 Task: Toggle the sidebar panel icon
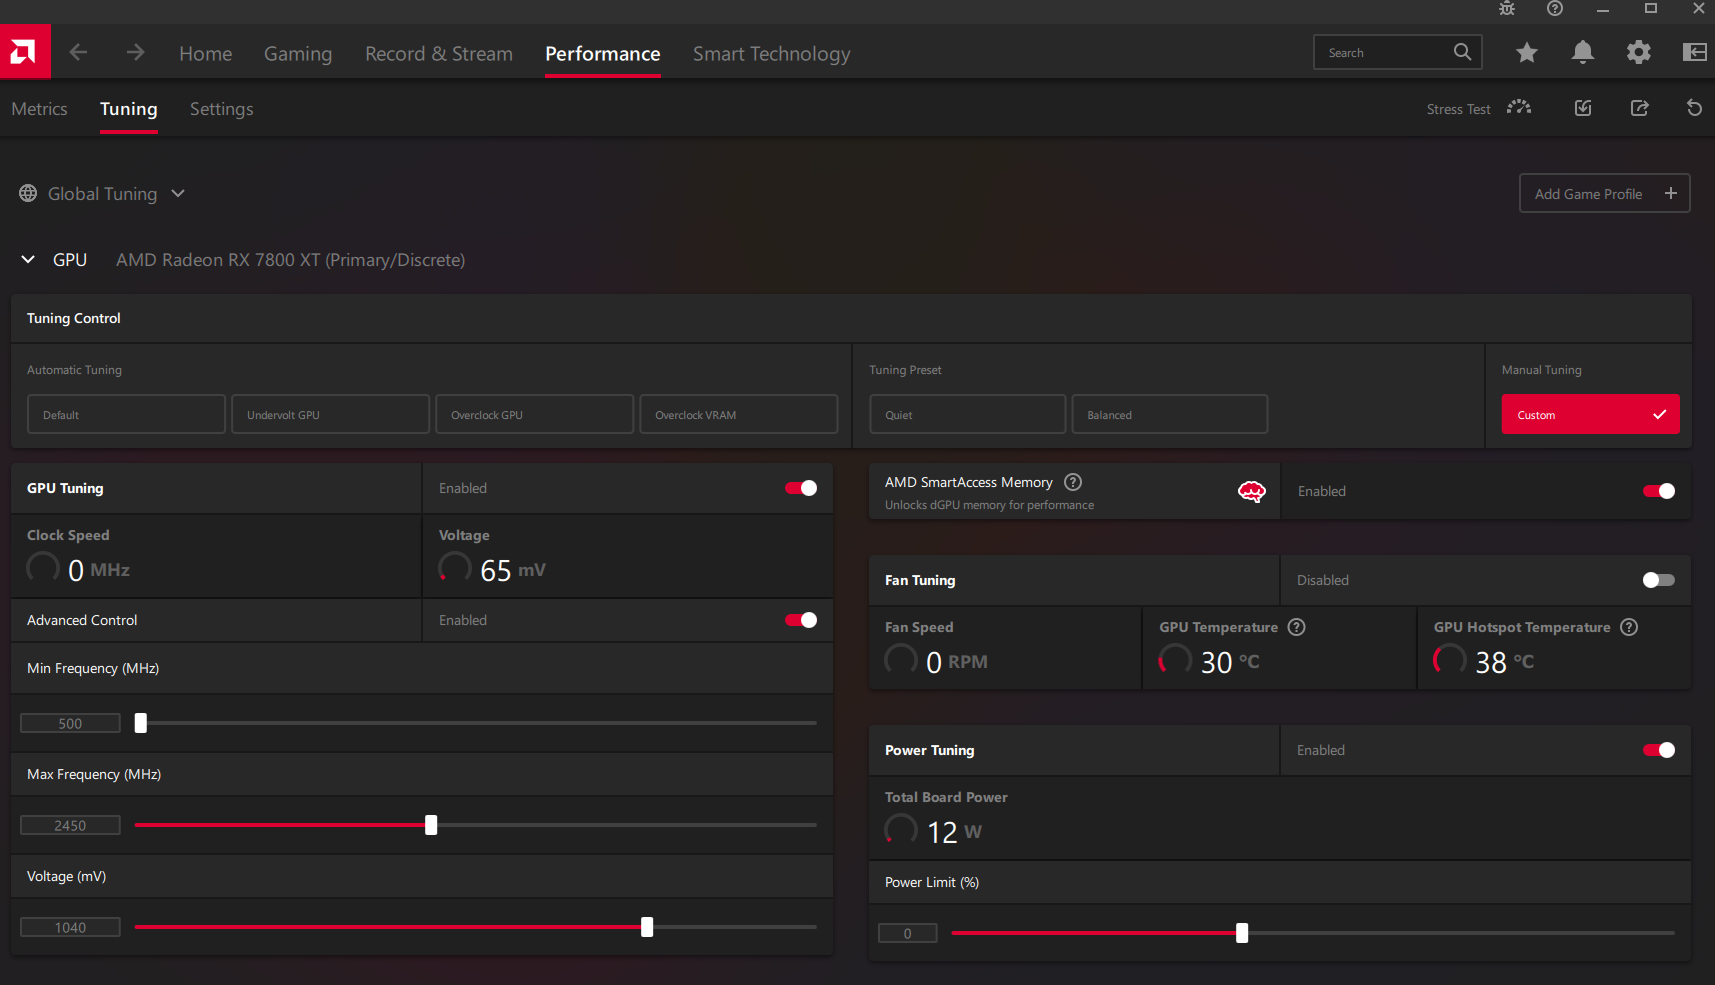1694,52
